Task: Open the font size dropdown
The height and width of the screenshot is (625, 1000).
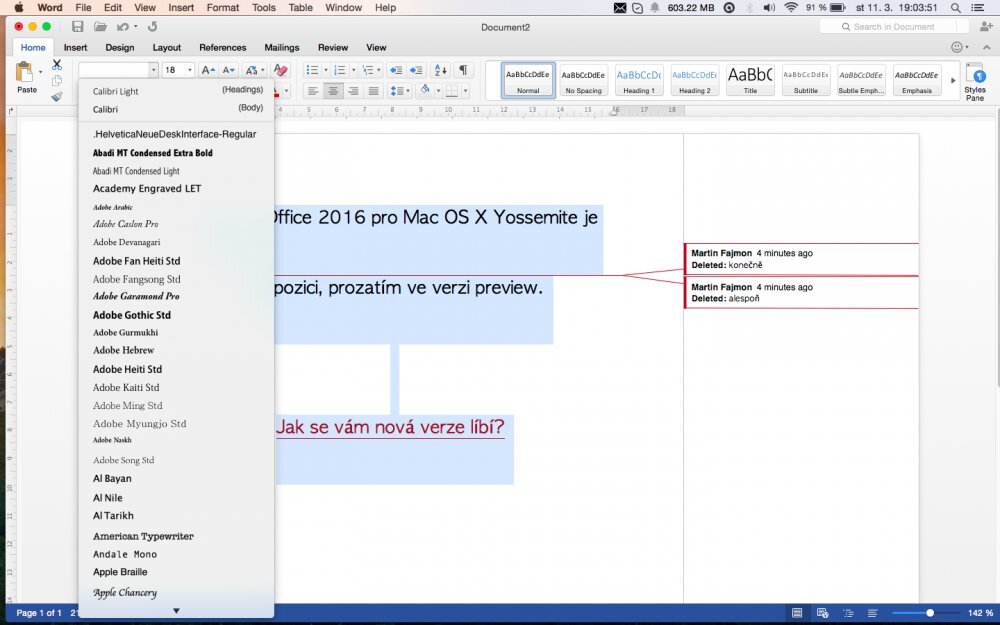Action: [188, 70]
